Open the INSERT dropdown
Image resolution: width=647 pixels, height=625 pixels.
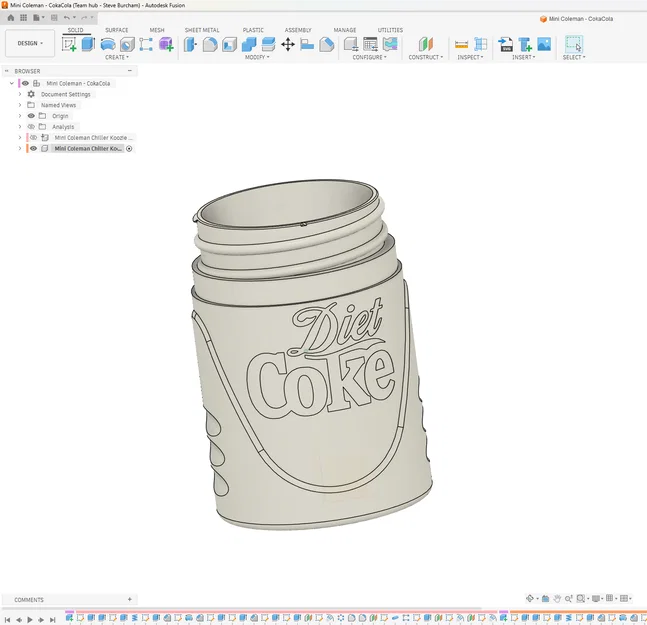click(x=523, y=57)
